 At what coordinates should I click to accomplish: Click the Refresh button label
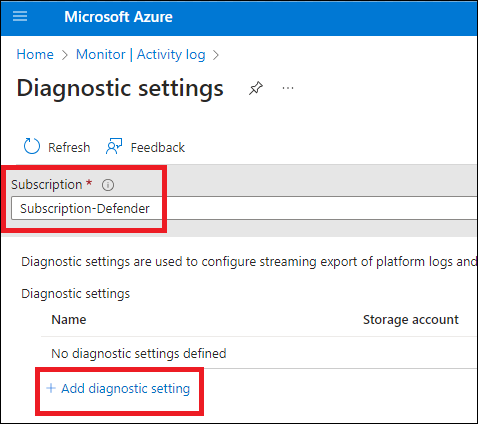(x=69, y=147)
